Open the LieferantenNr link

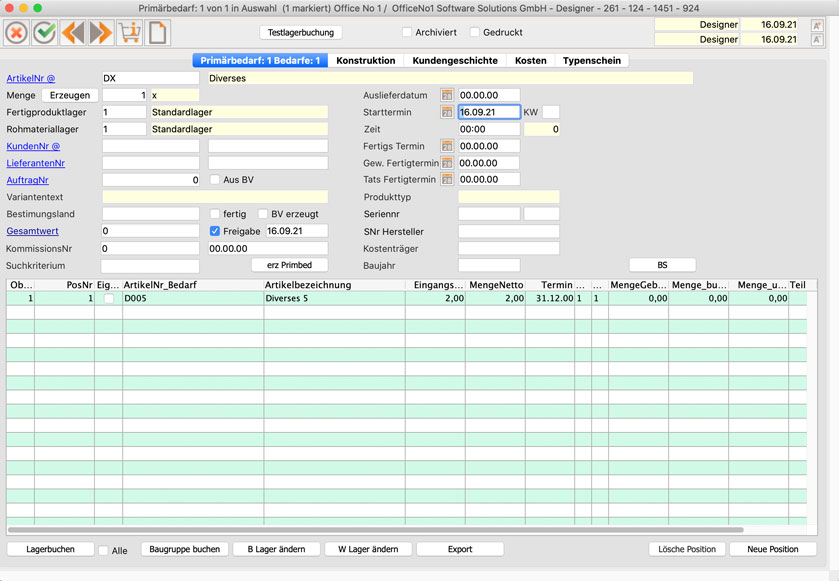click(x=35, y=163)
